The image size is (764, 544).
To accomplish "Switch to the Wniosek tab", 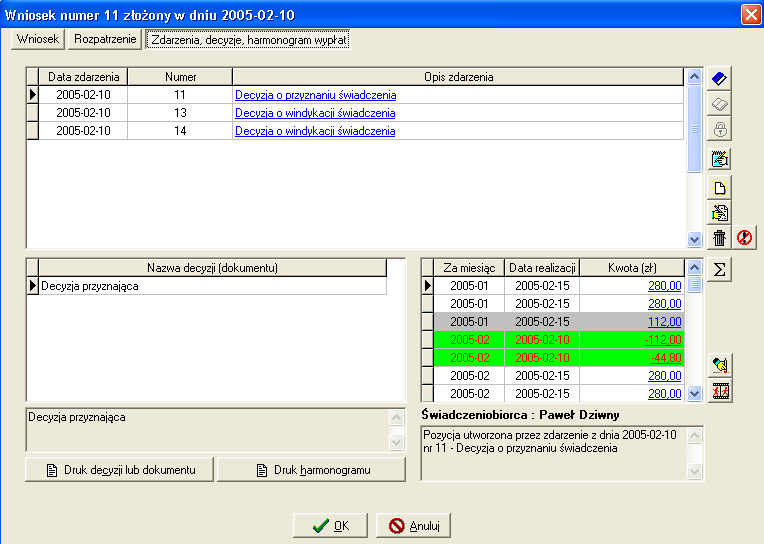I will tap(38, 39).
